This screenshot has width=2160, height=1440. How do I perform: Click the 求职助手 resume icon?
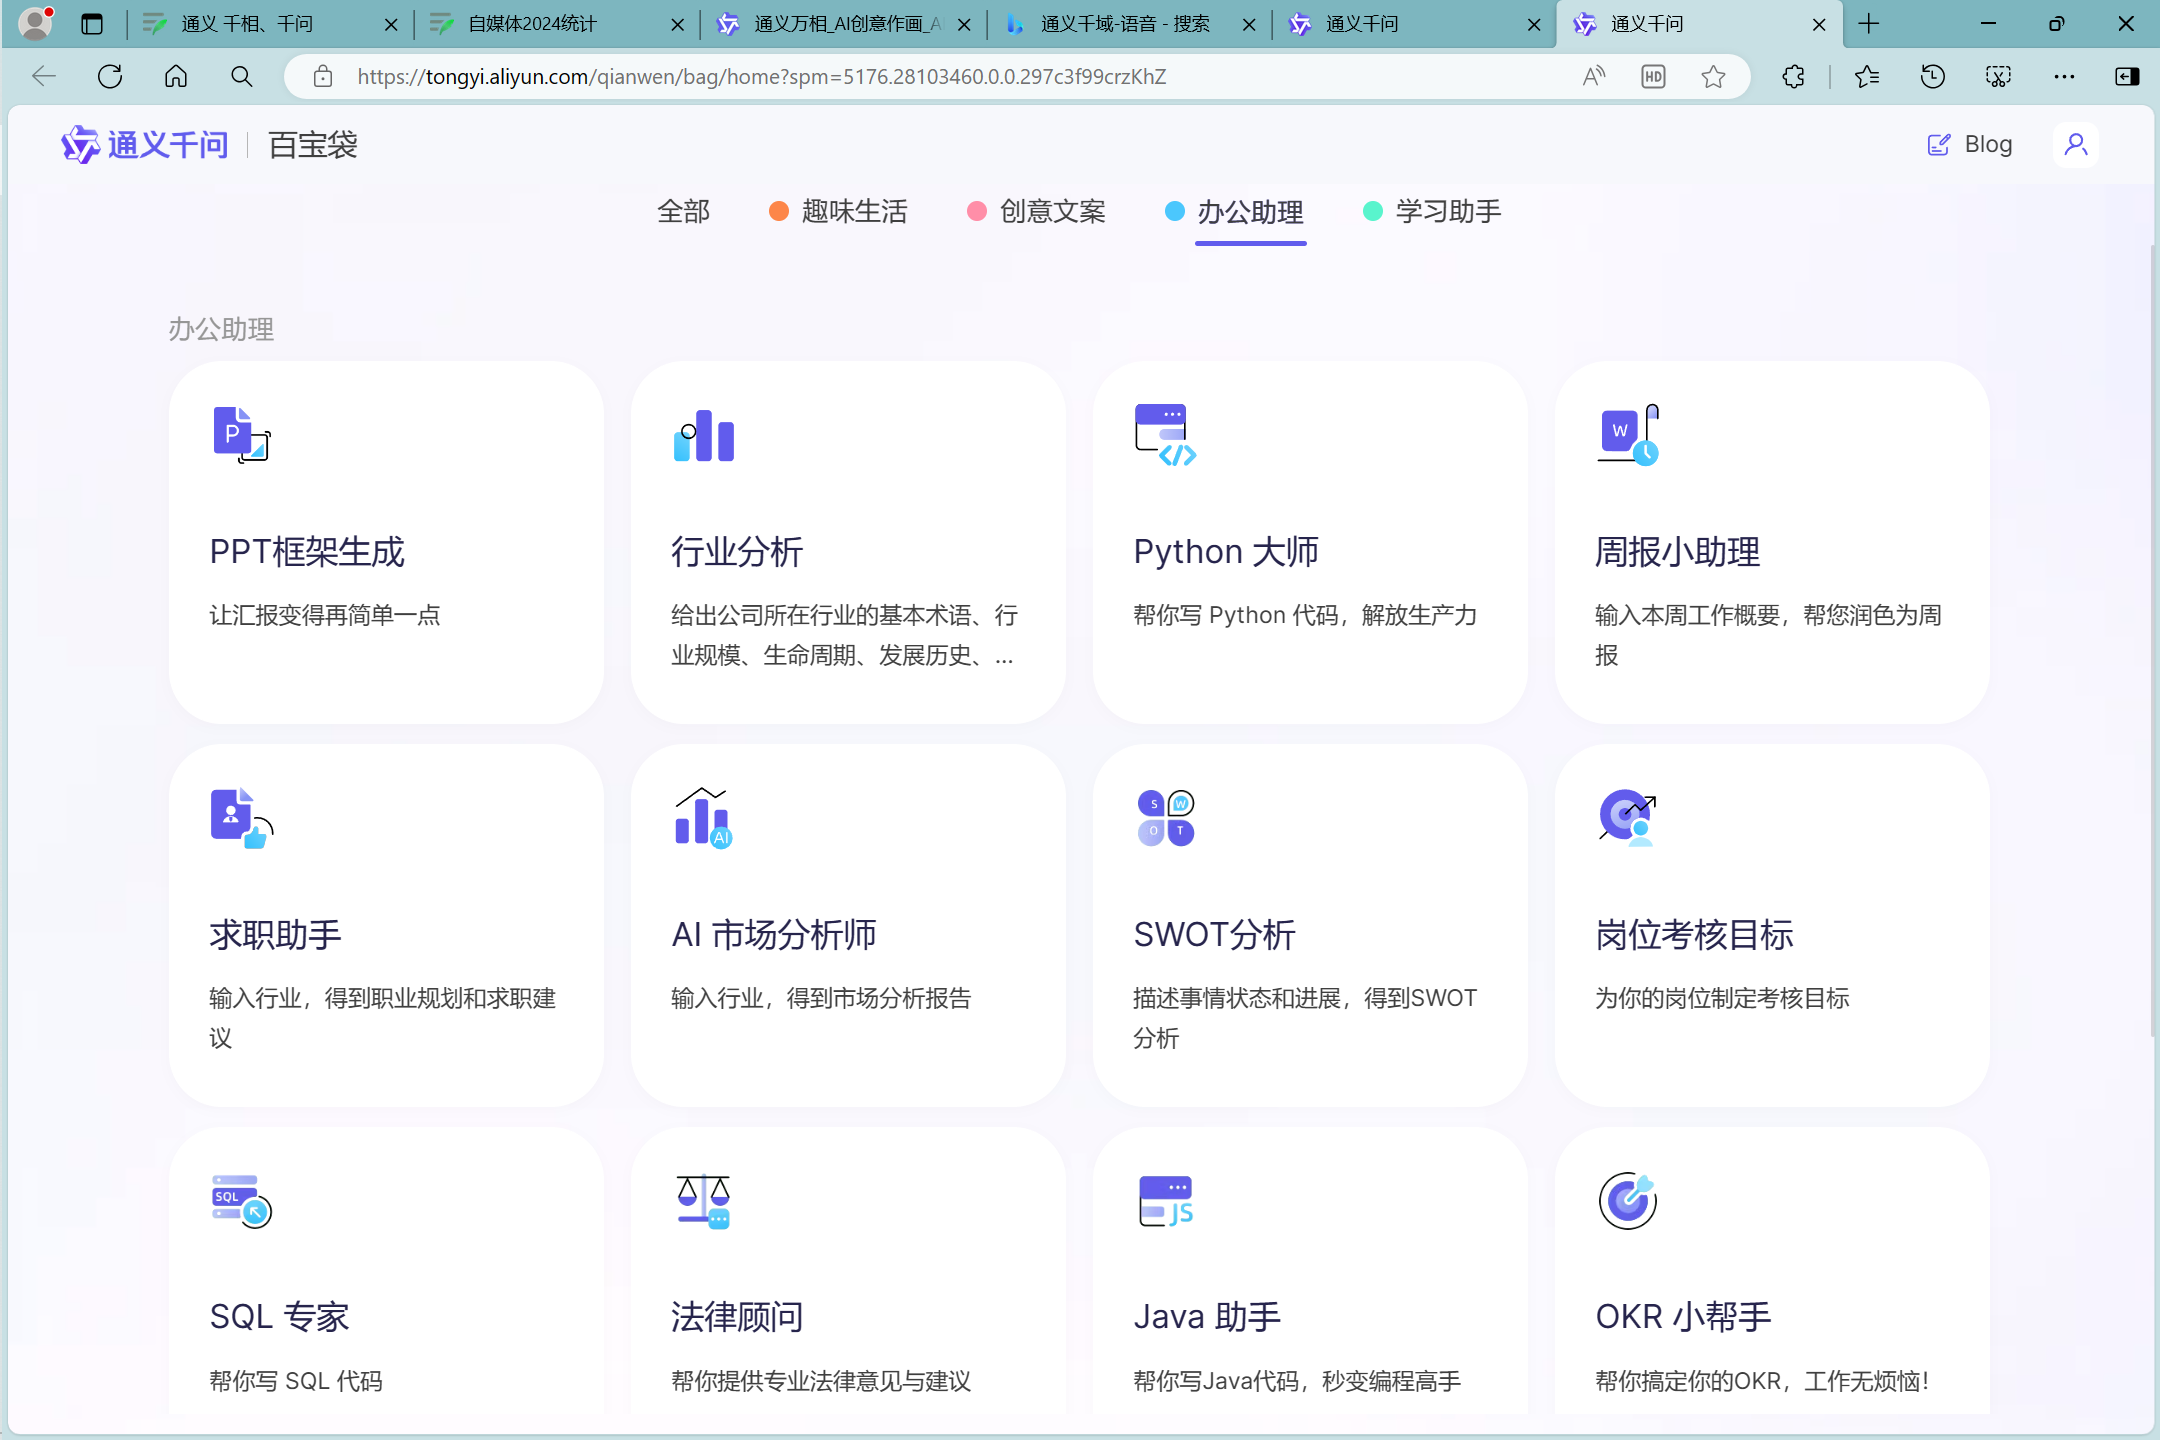[x=242, y=818]
